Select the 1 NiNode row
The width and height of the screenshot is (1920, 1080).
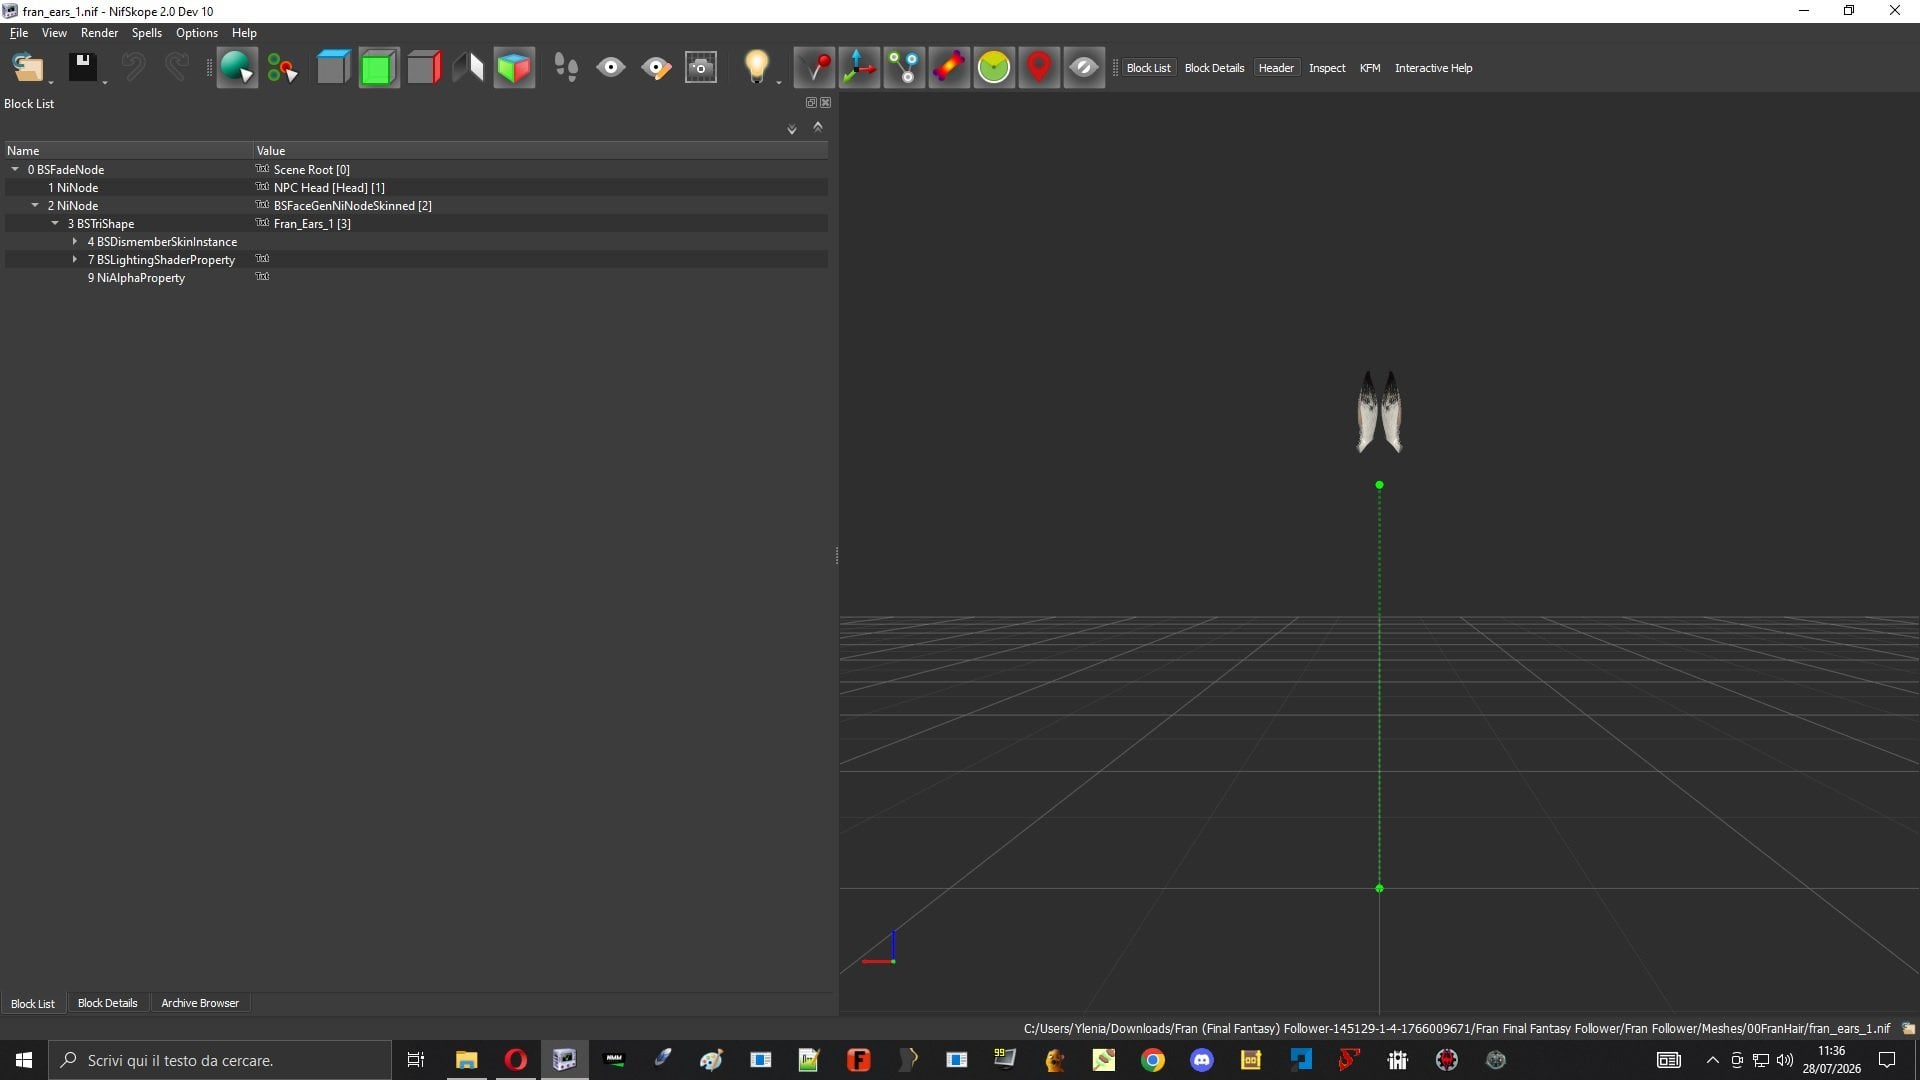pos(416,188)
